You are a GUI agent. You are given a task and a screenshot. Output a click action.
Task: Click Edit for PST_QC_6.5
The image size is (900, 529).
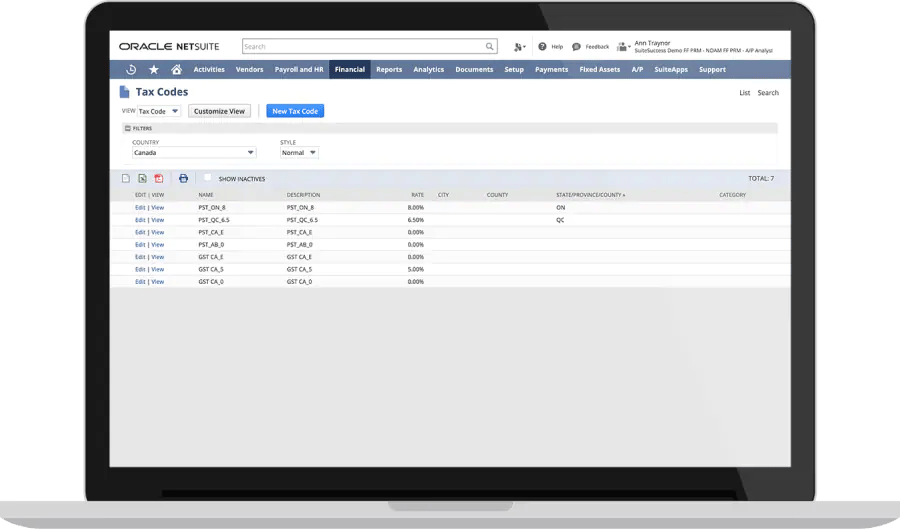click(x=140, y=220)
